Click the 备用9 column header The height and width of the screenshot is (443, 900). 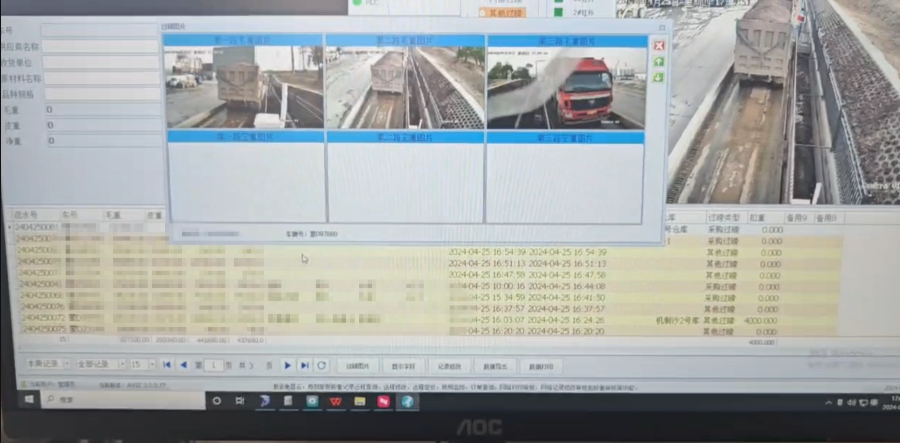pyautogui.click(x=799, y=218)
